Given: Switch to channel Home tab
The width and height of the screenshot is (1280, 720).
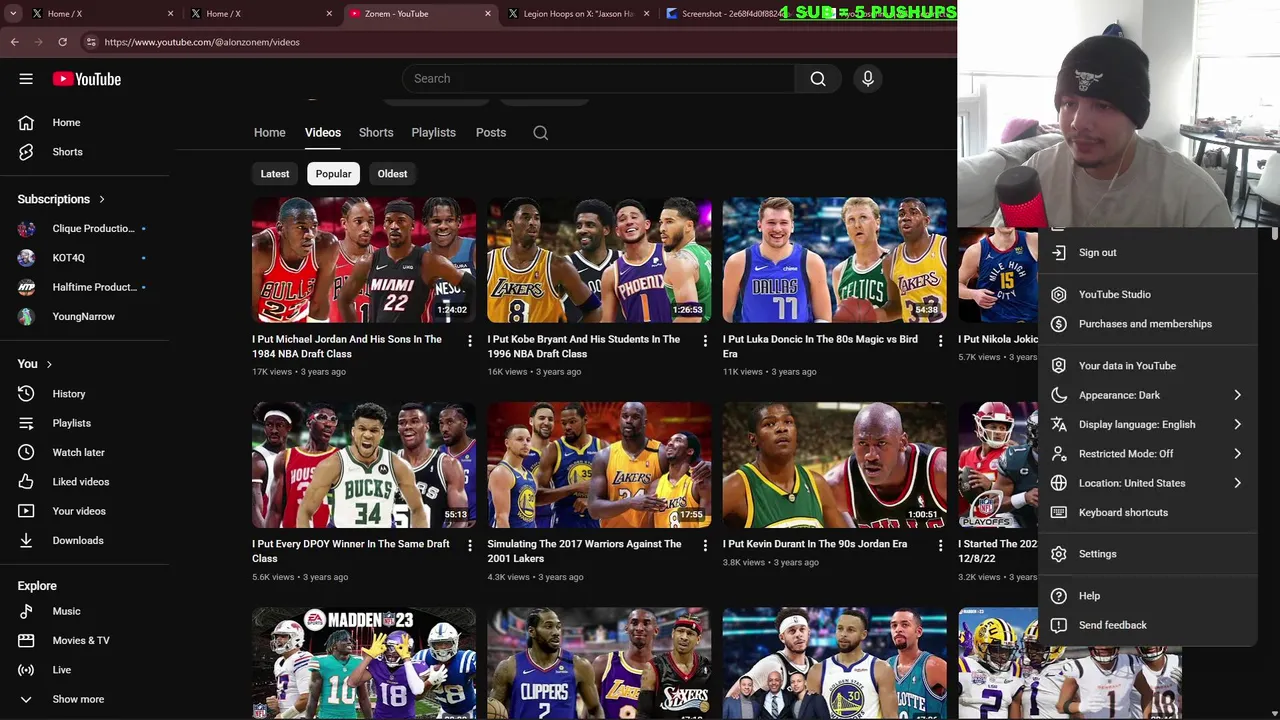Looking at the screenshot, I should coord(269,133).
